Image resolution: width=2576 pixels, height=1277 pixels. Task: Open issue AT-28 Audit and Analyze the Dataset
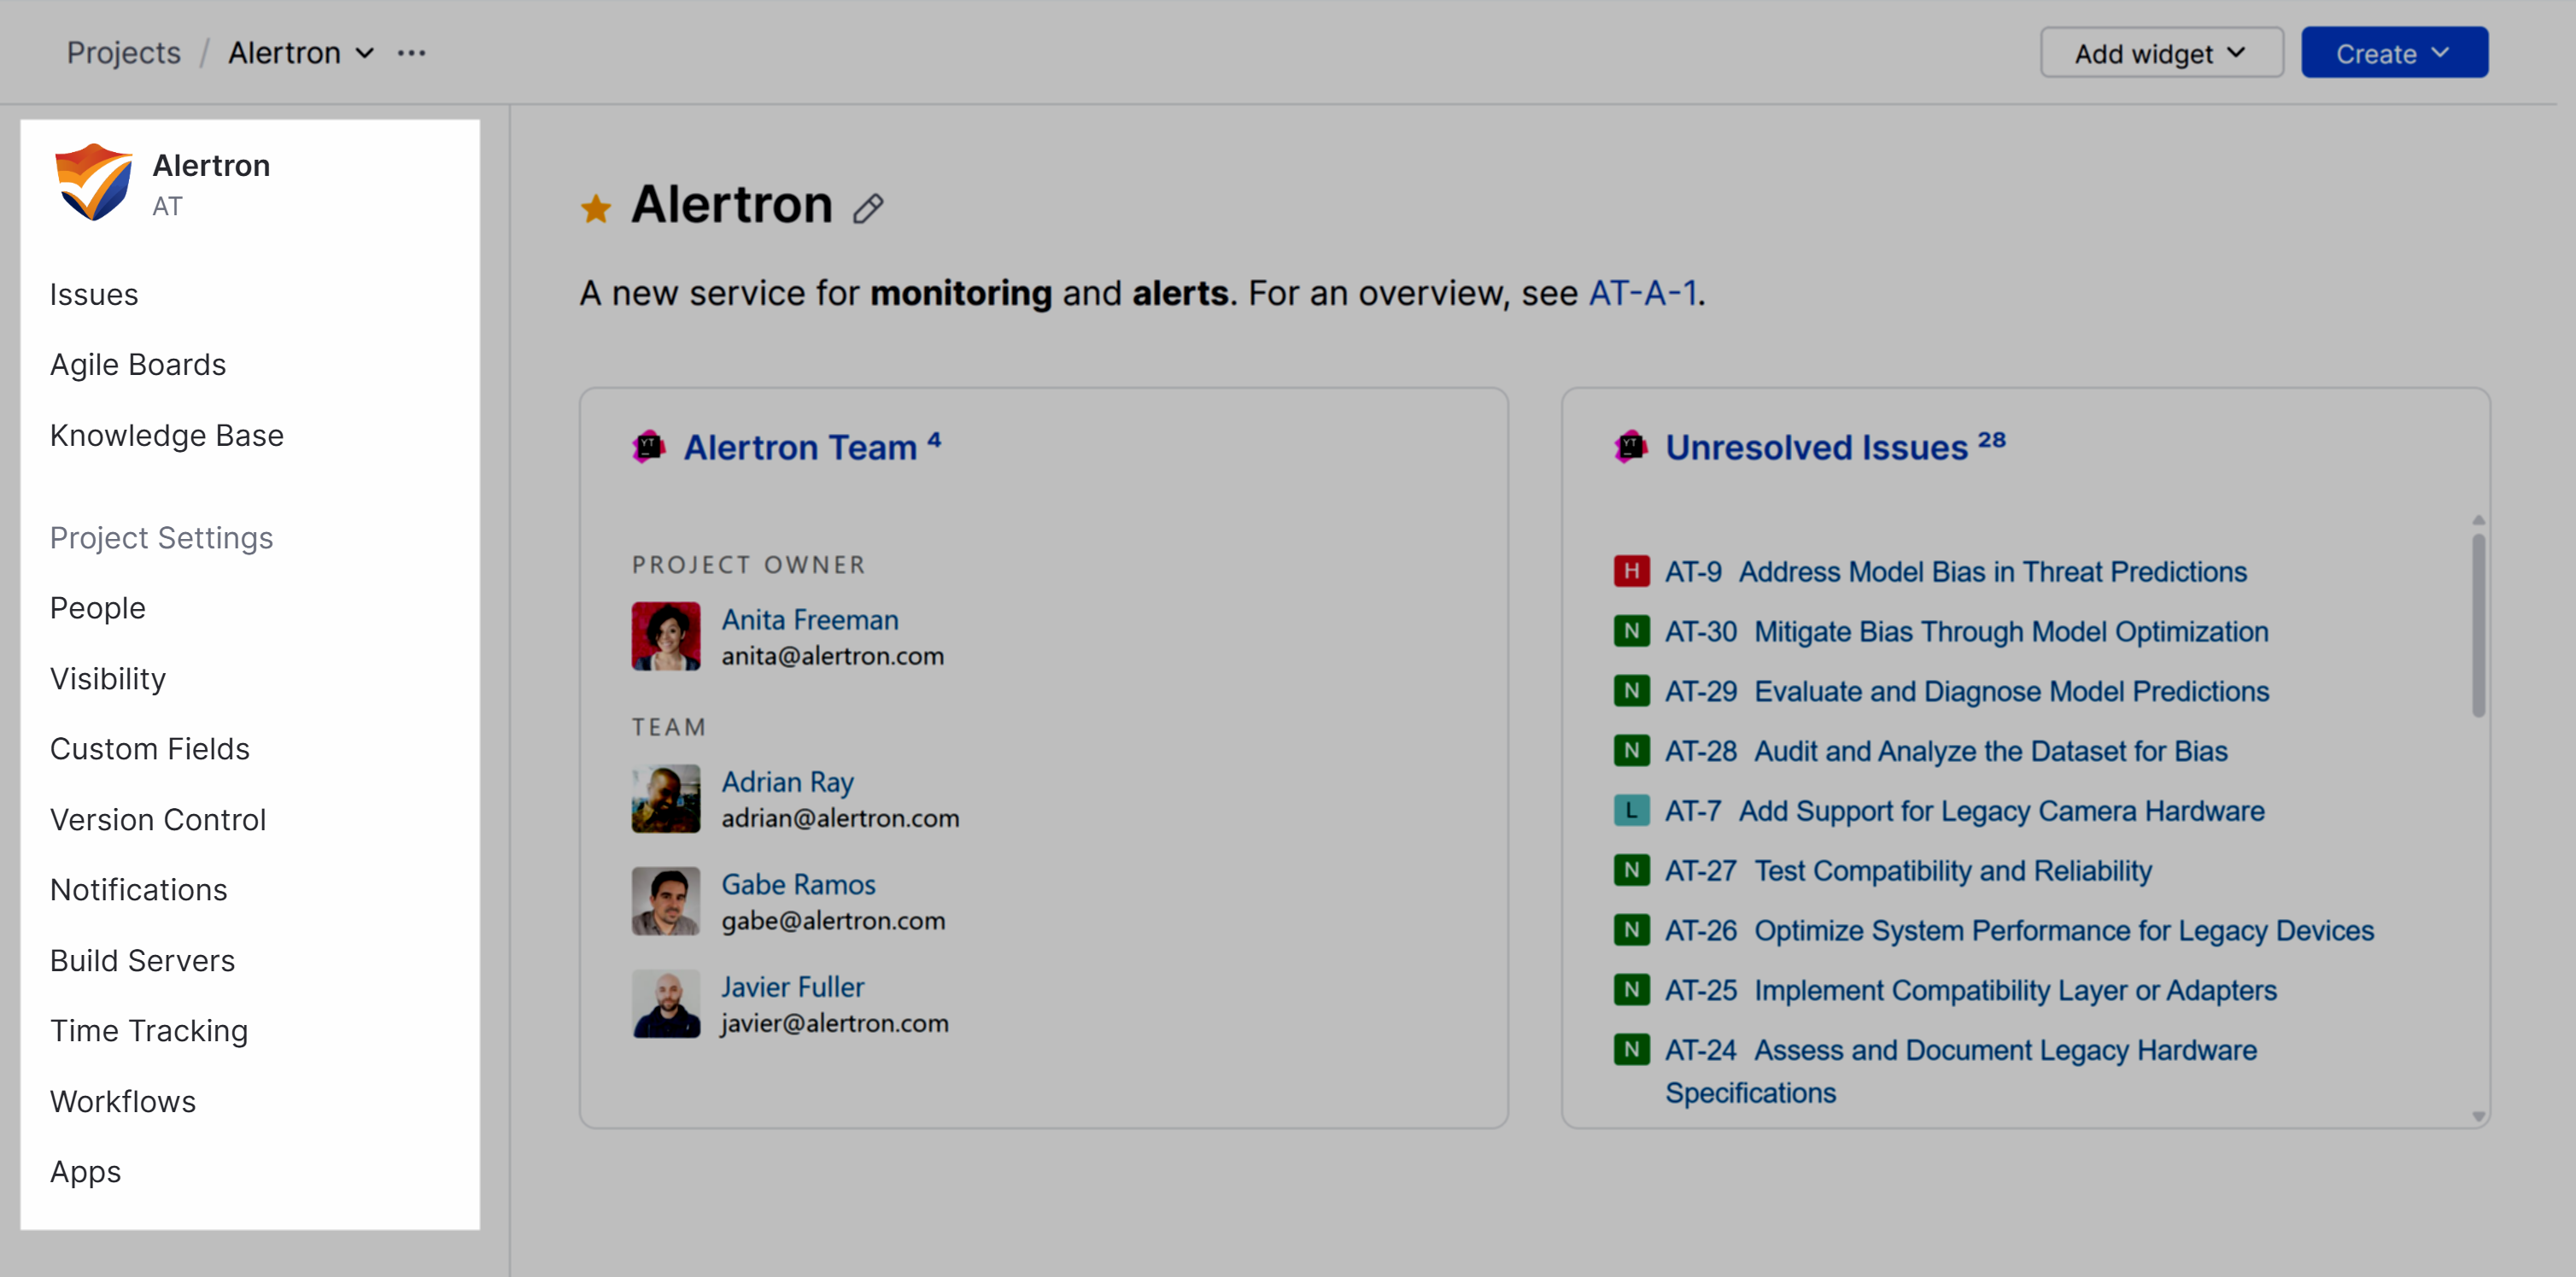pos(1990,751)
